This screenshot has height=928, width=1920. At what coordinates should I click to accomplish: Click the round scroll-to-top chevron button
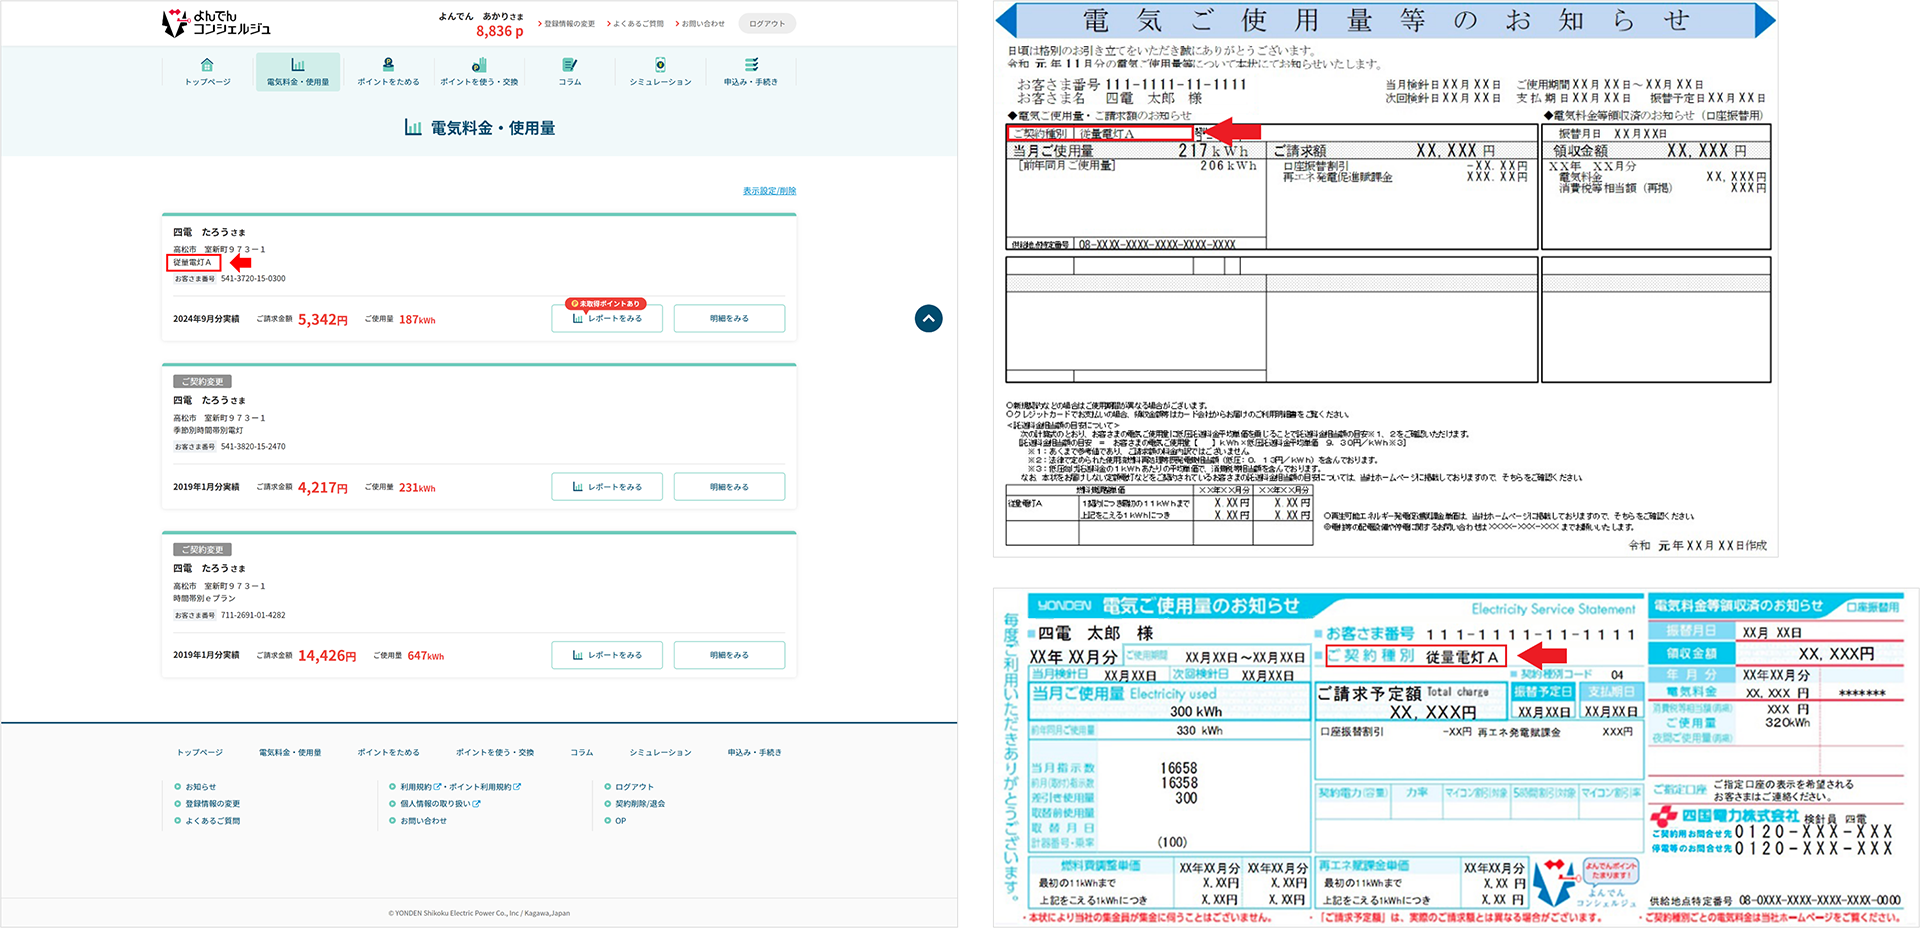coord(928,318)
